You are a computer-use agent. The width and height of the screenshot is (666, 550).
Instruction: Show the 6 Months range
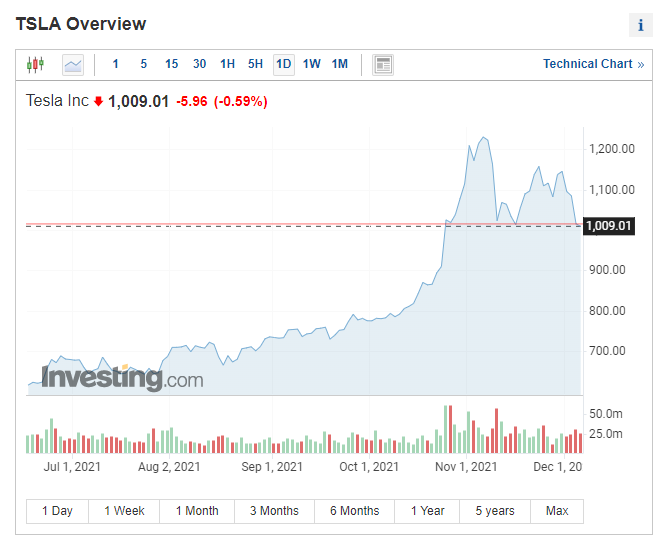(x=355, y=511)
